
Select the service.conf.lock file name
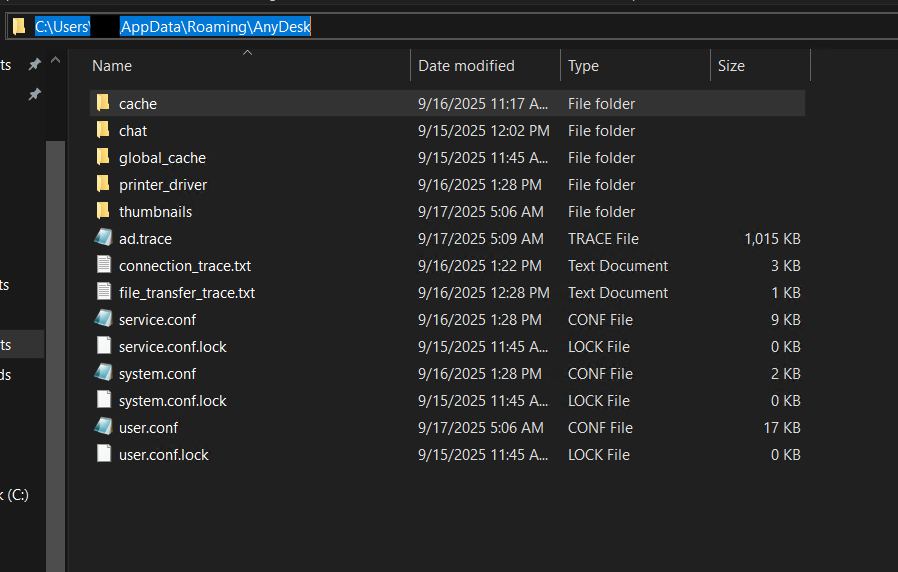point(172,346)
